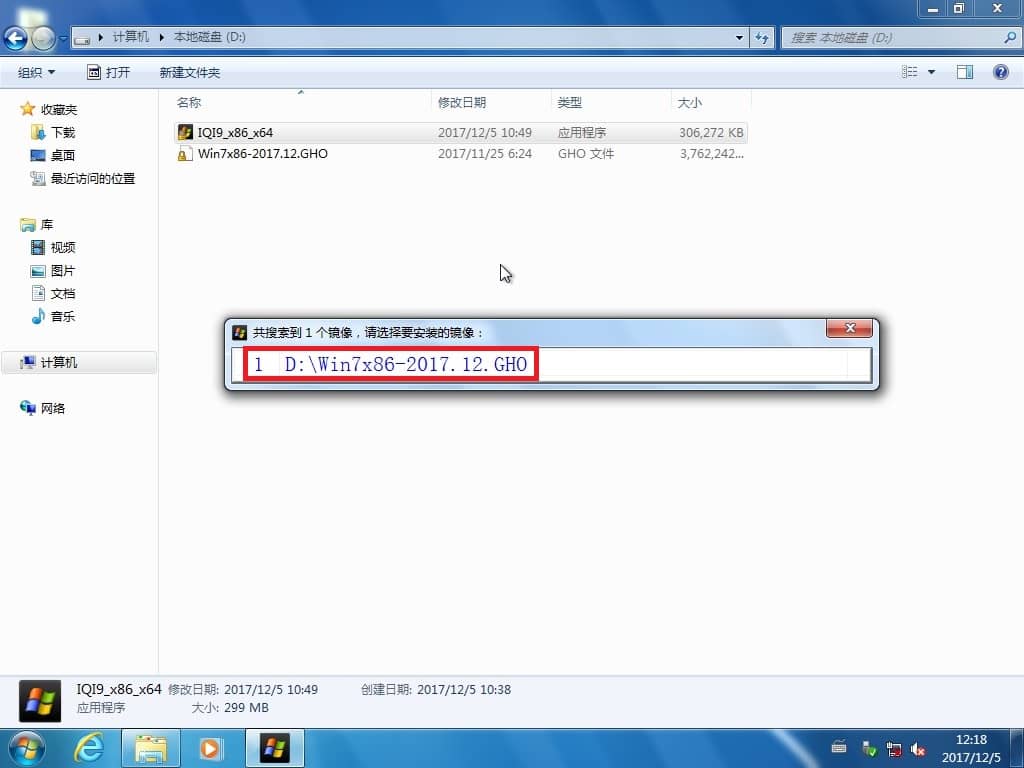Image resolution: width=1024 pixels, height=768 pixels.
Task: Select 下载 under favorites
Action: coord(62,132)
